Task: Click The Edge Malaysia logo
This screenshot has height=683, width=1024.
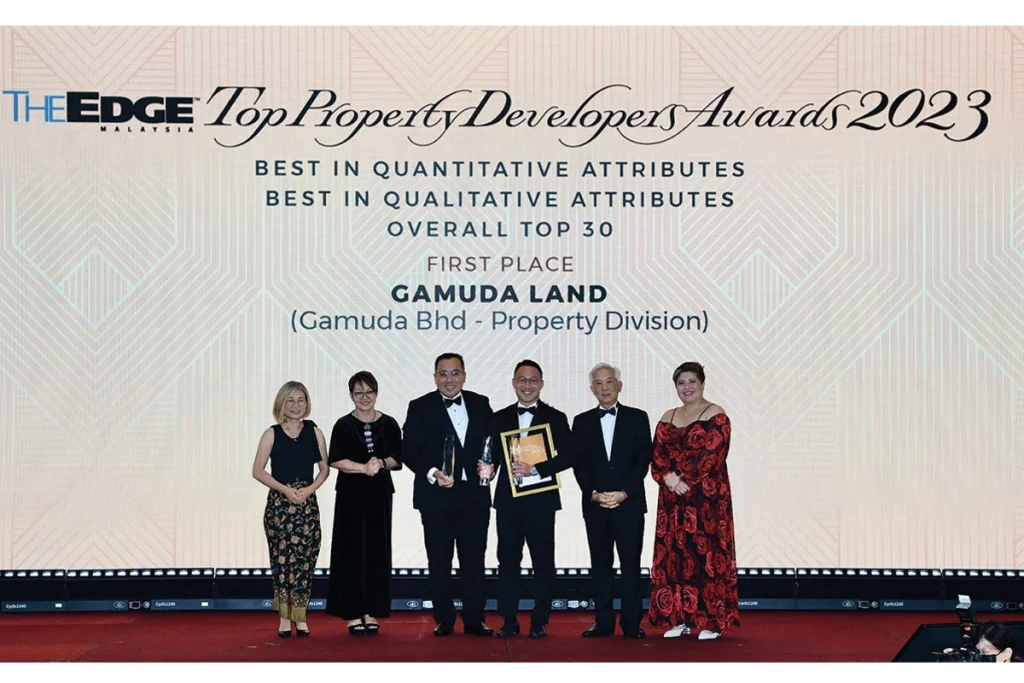Action: click(x=99, y=110)
